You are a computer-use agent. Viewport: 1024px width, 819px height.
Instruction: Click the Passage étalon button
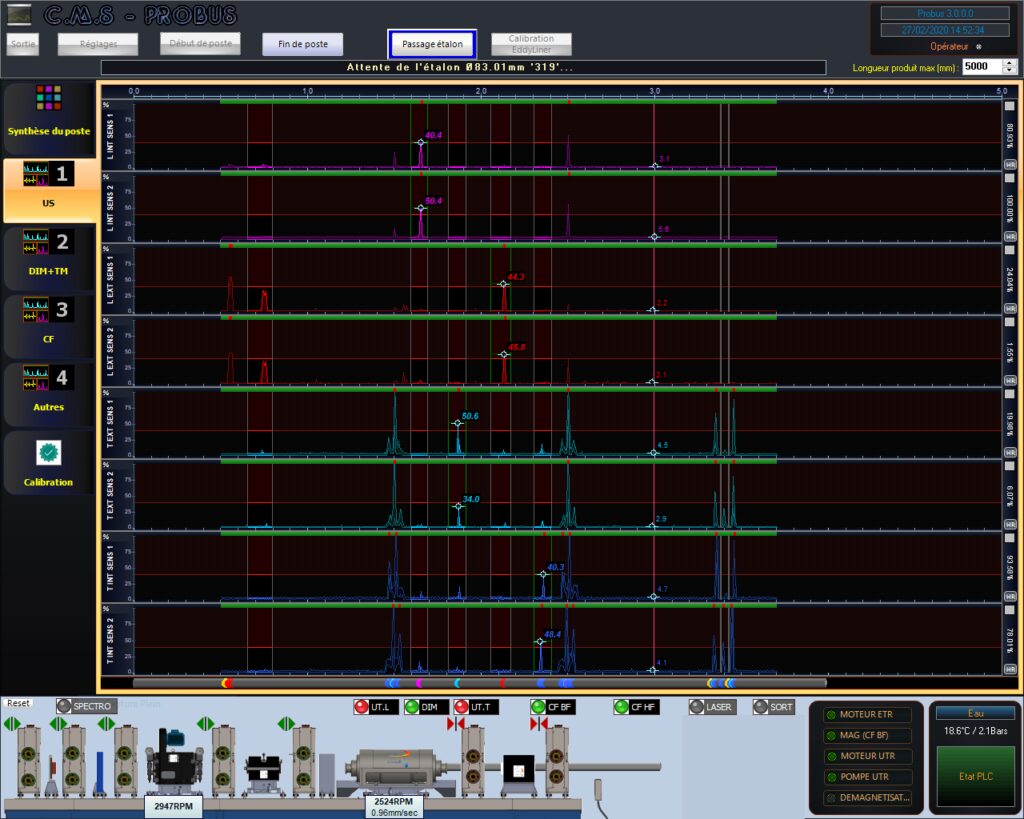click(x=432, y=44)
